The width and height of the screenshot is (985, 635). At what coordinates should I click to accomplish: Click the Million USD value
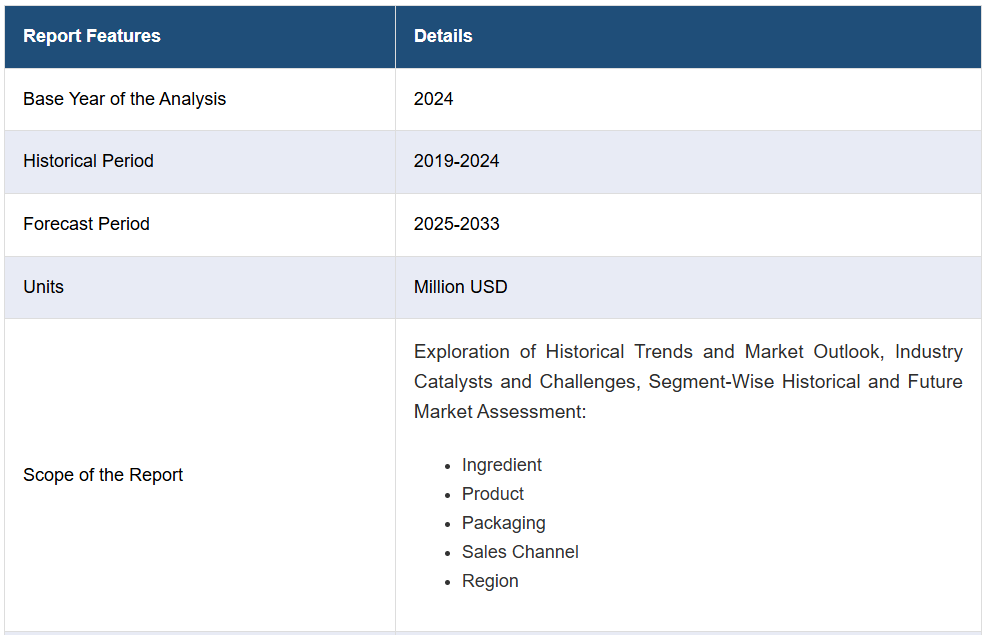click(460, 287)
